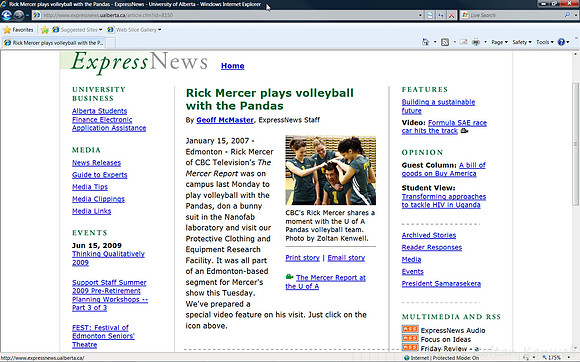Open the Media Tips link
The height and width of the screenshot is (362, 580).
tap(90, 187)
